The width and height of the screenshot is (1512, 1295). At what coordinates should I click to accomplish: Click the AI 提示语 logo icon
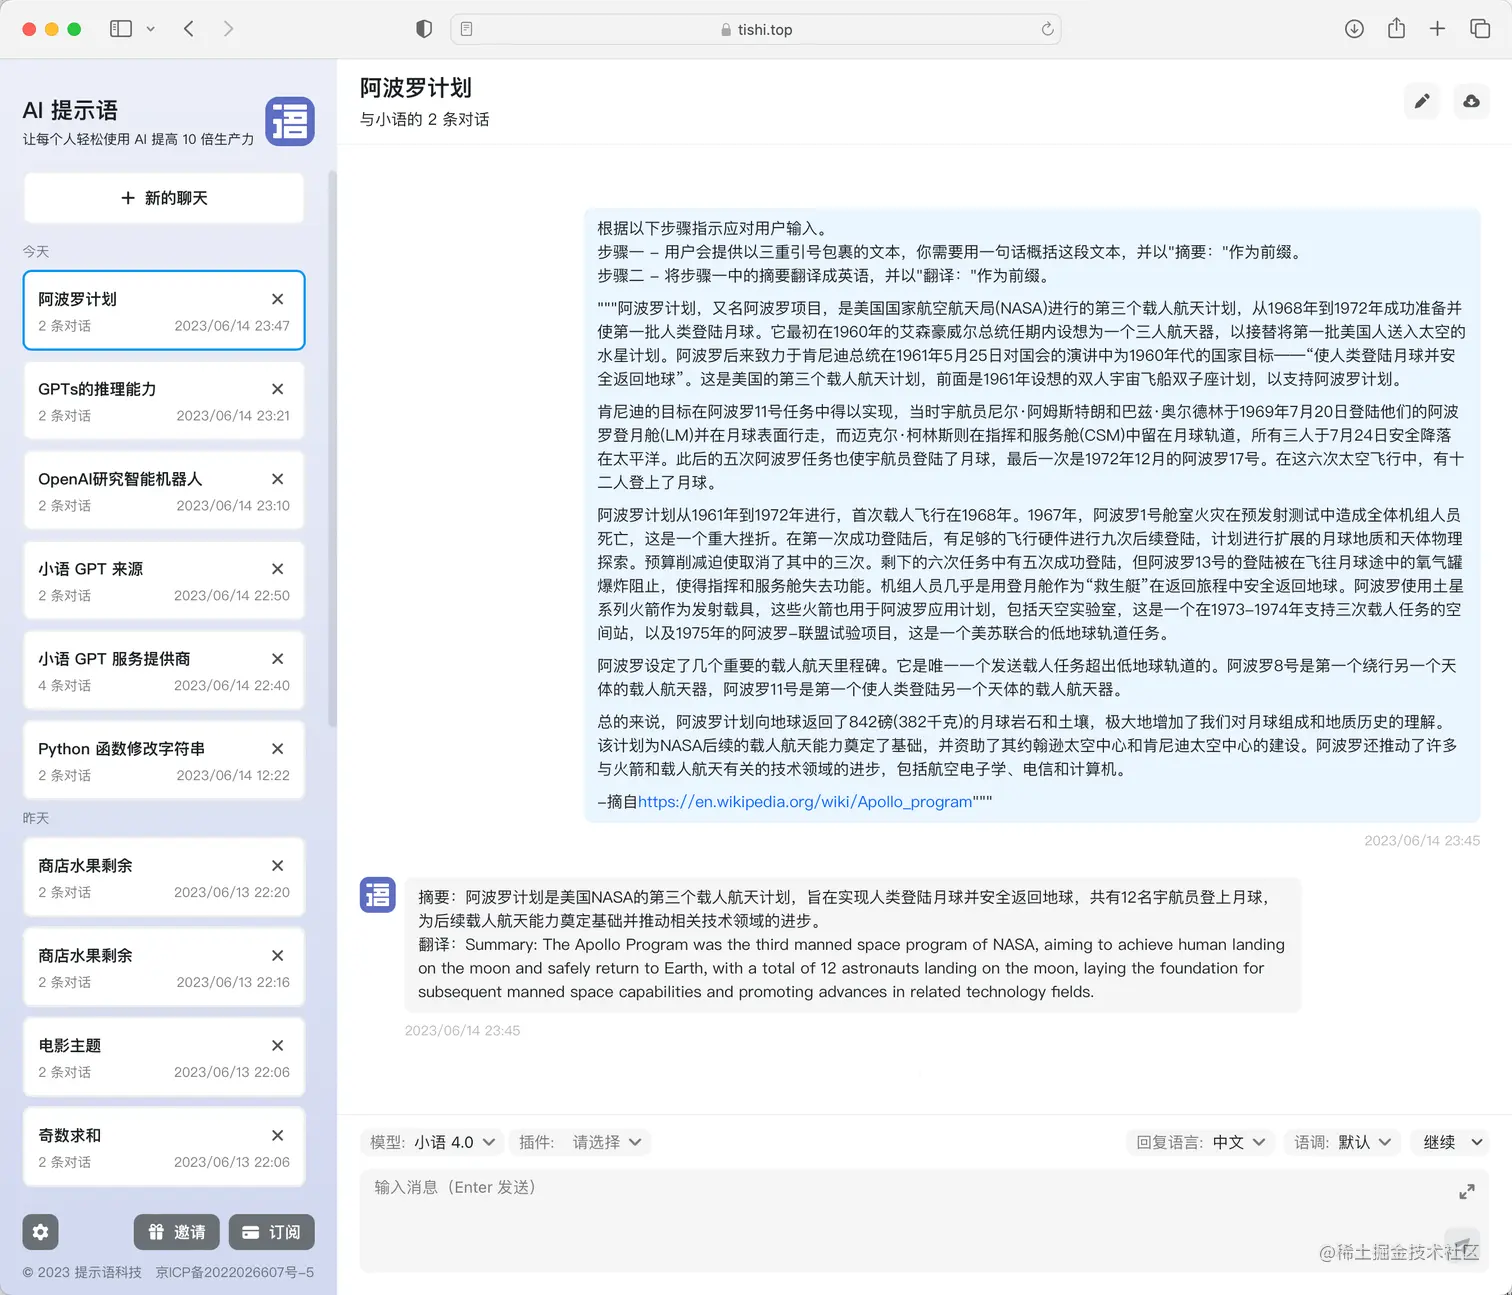tap(290, 122)
